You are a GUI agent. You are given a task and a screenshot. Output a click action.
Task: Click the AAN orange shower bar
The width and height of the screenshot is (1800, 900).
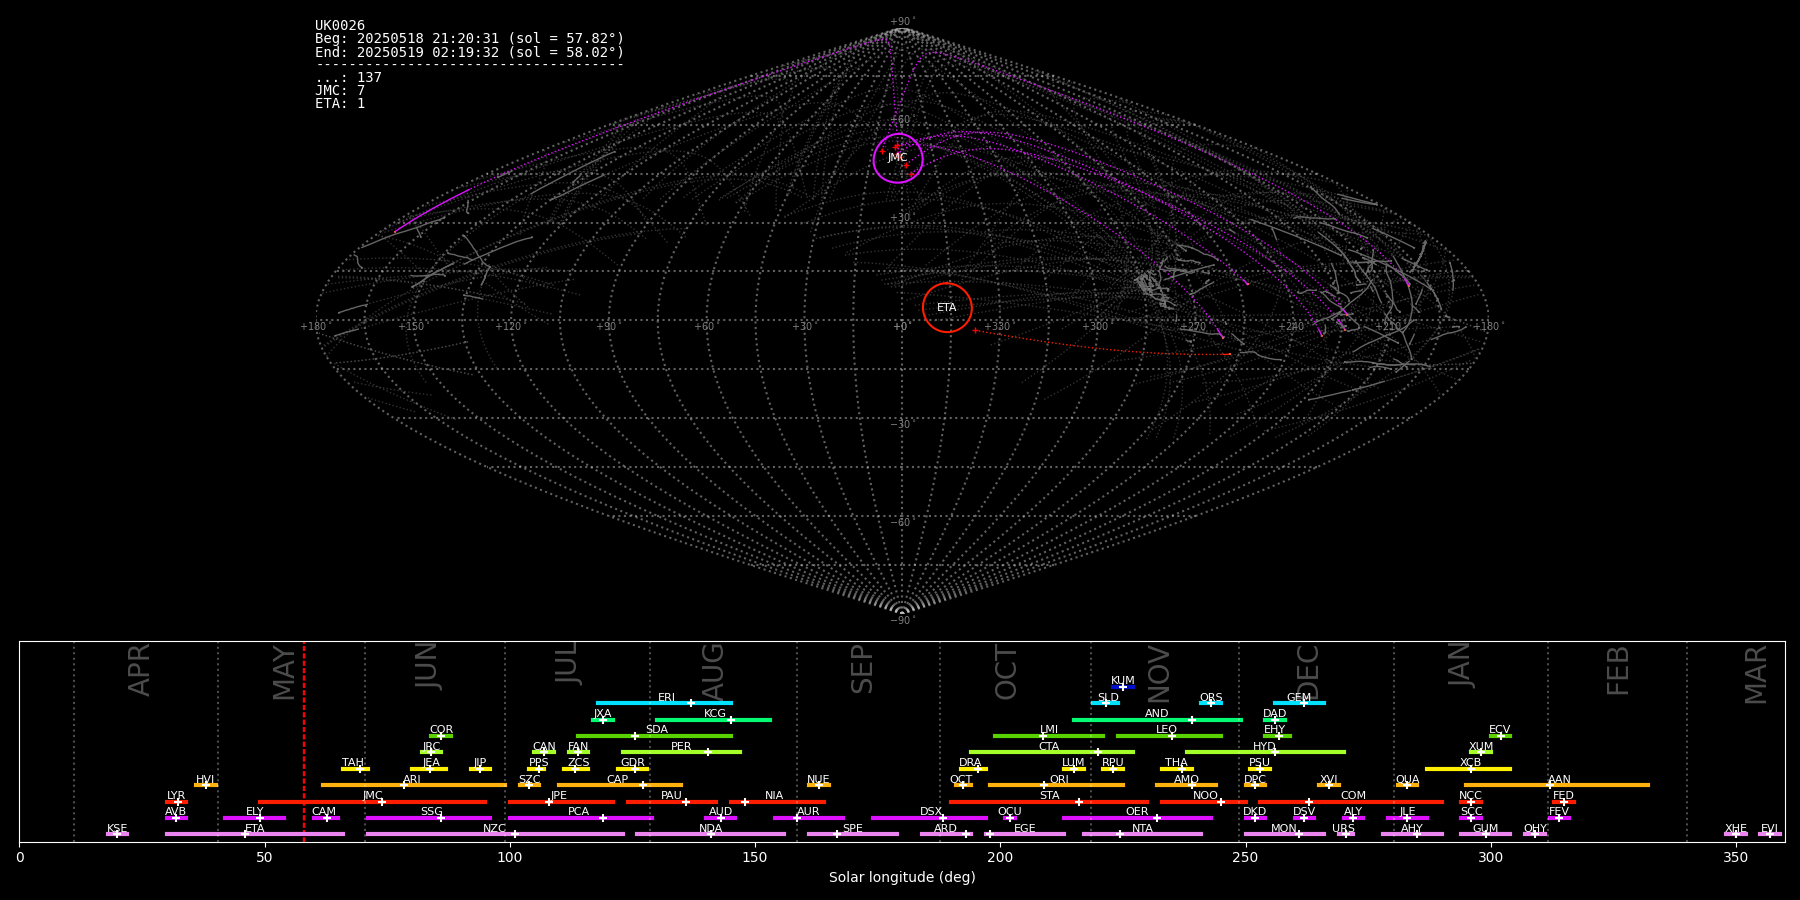(x=1557, y=785)
